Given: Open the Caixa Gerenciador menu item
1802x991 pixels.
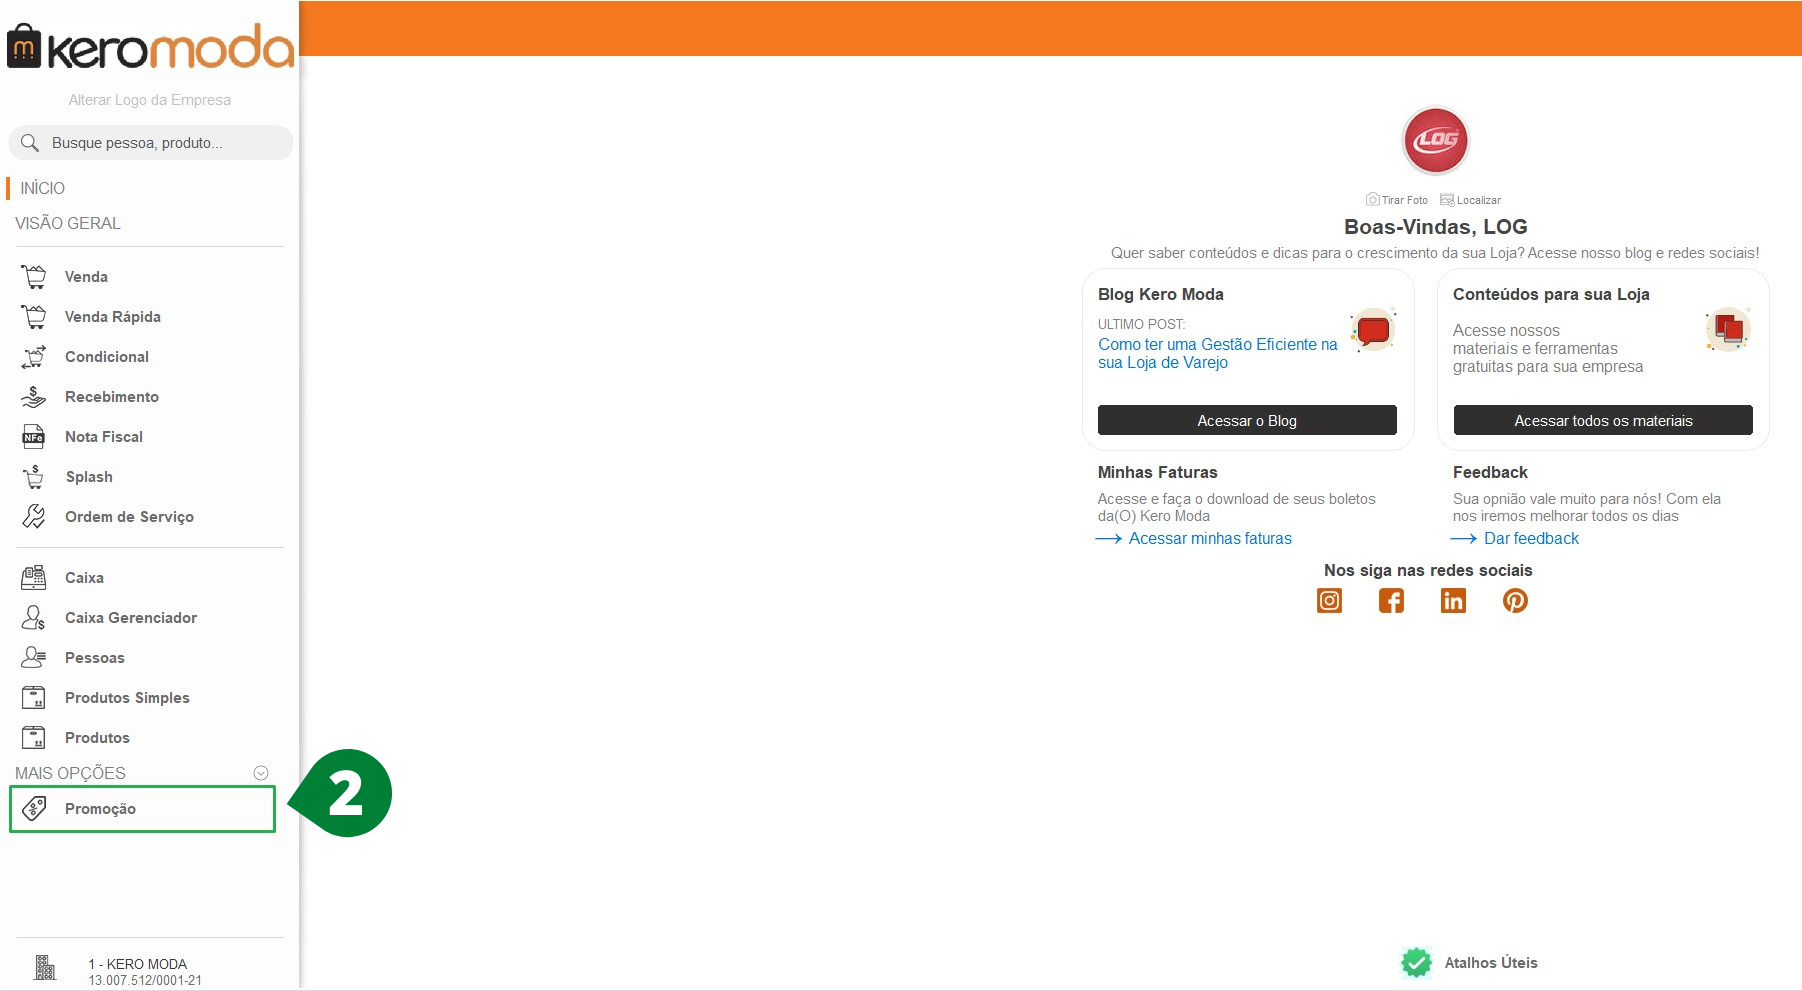Looking at the screenshot, I should 131,617.
